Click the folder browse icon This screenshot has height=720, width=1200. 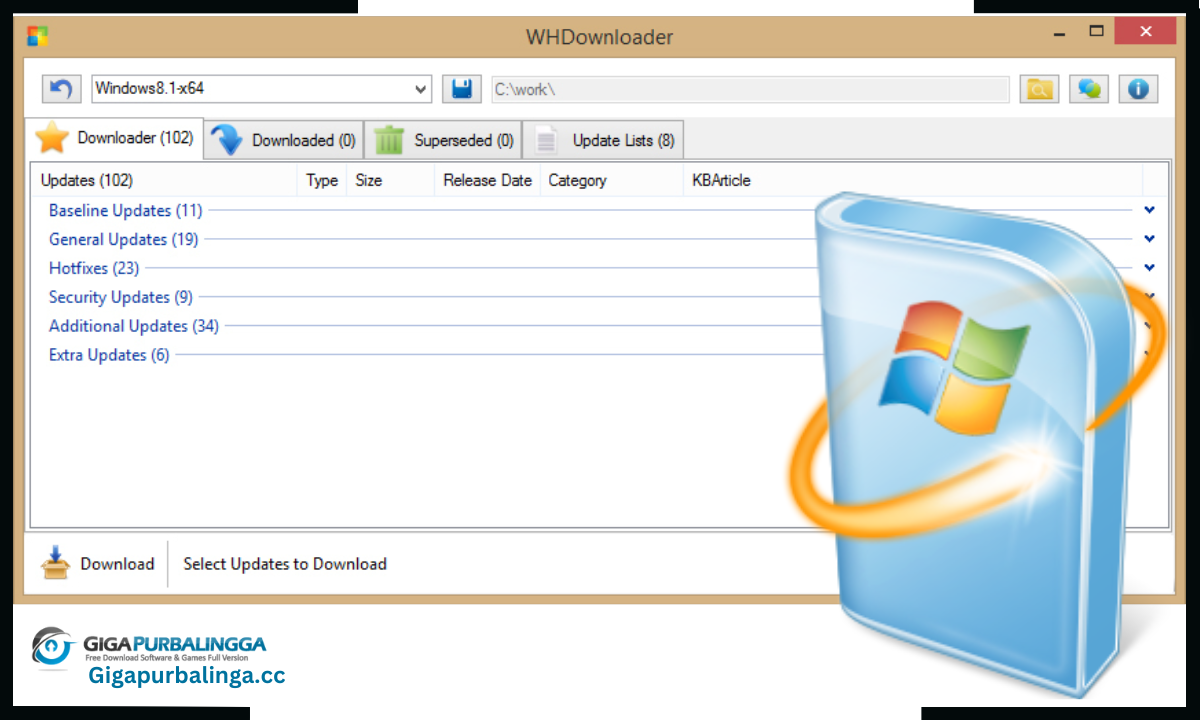click(x=1039, y=88)
